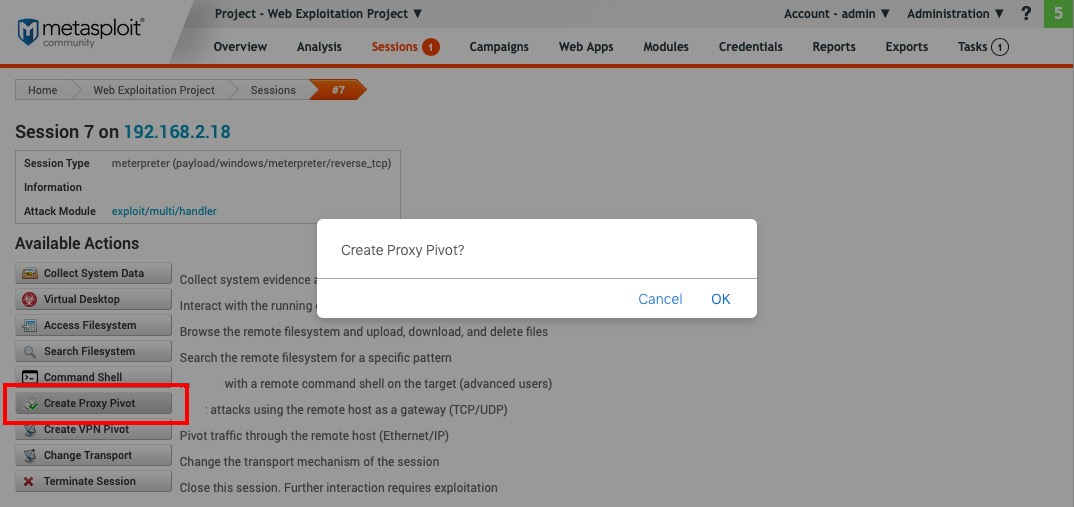Viewport: 1074px width, 507px height.
Task: Click the red Terminate Session X icon
Action: pos(30,481)
